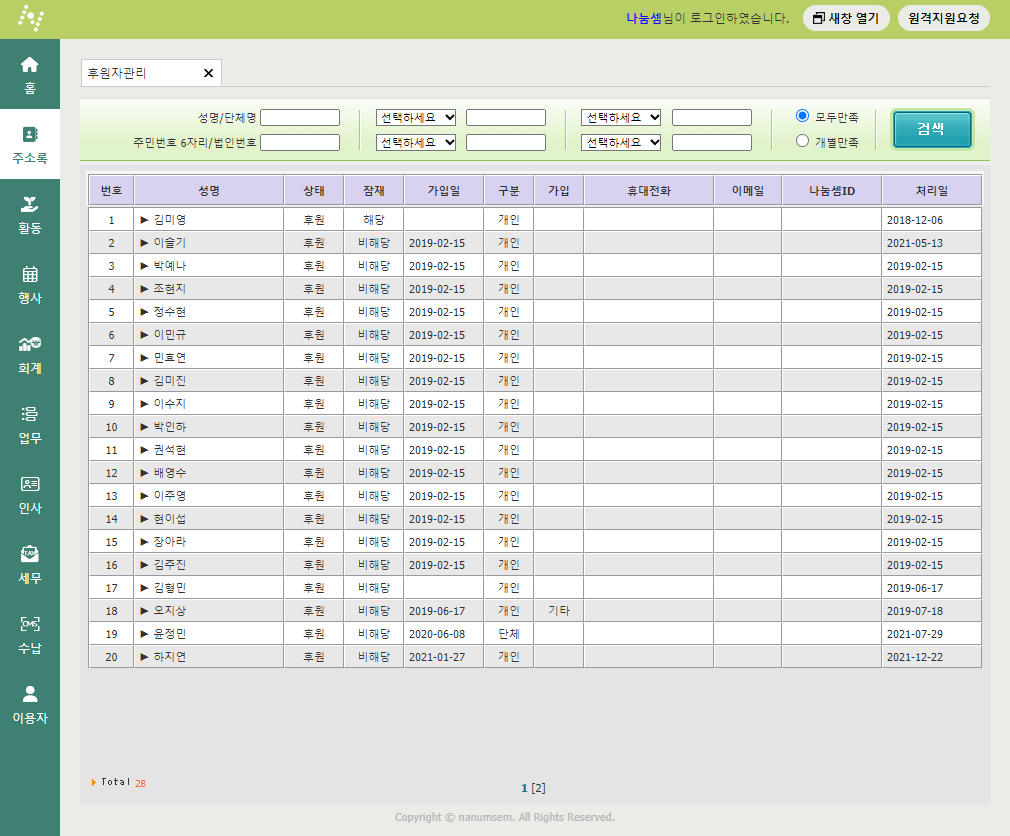The image size is (1010, 836).
Task: Open the top-right 선택하세요 dropdown
Action: [x=621, y=117]
